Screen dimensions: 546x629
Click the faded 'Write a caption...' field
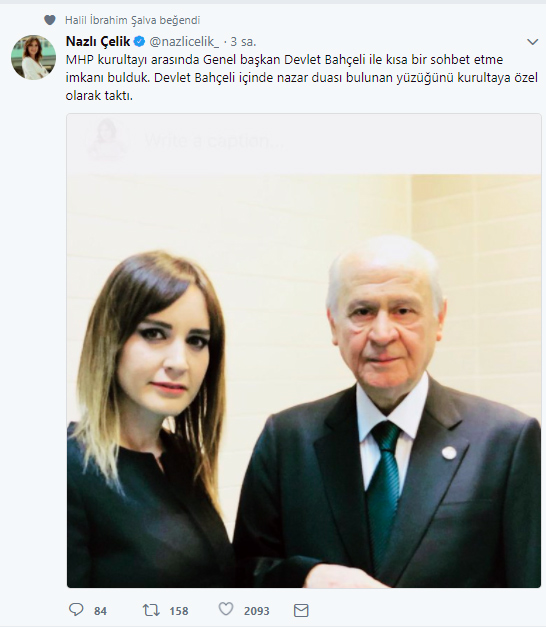click(x=214, y=141)
